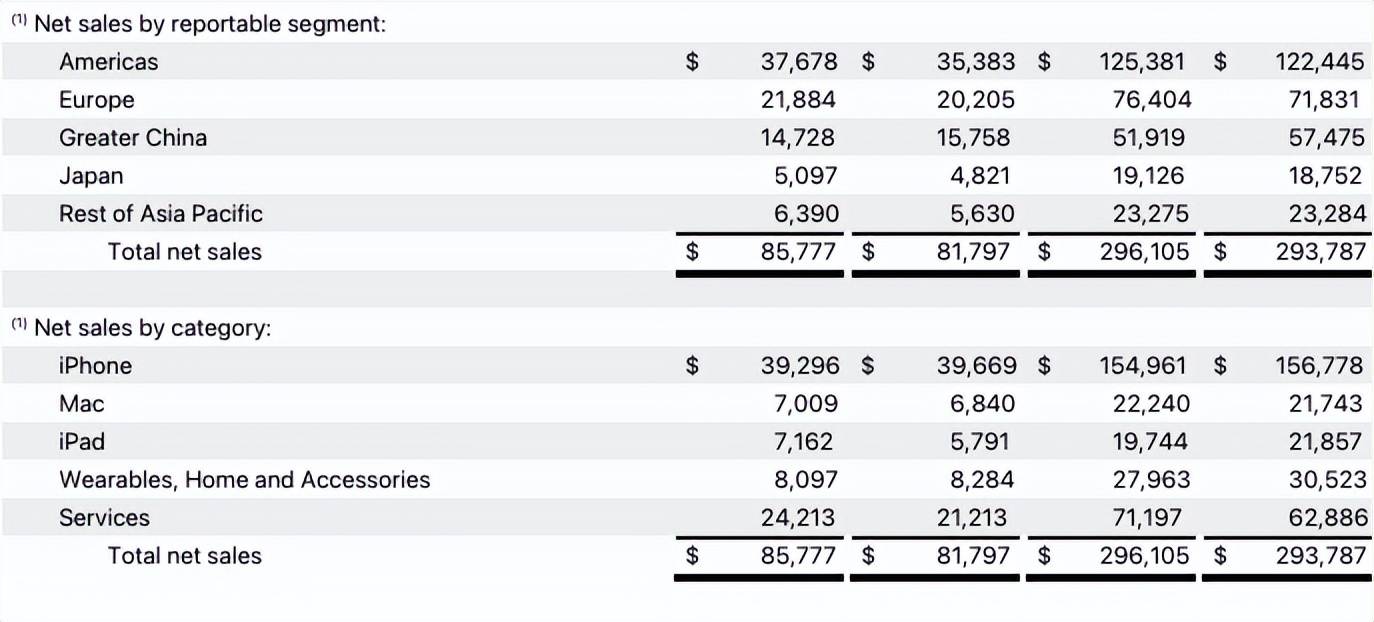This screenshot has height=622, width=1374.
Task: Select the Europe segment label
Action: pos(96,100)
